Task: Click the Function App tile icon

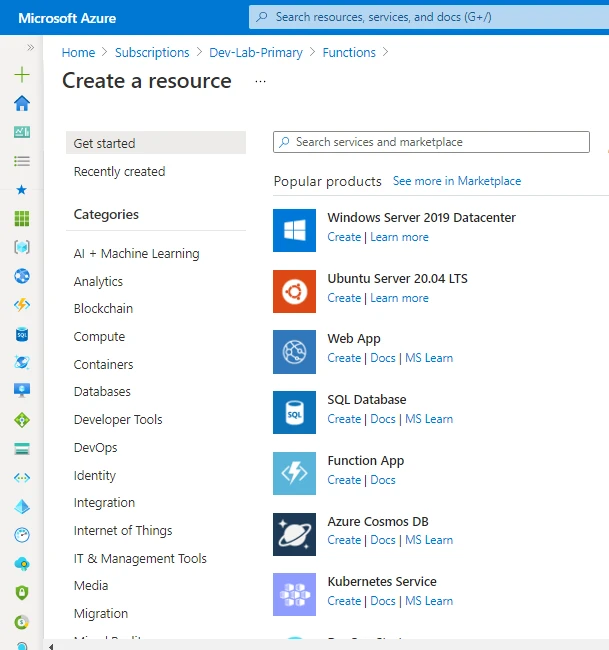Action: [294, 473]
